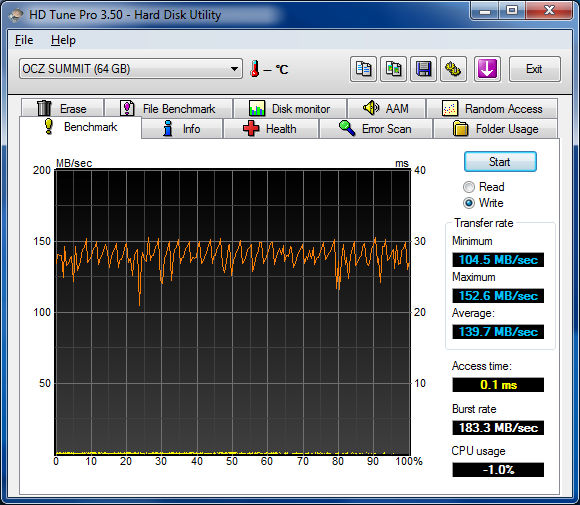The image size is (580, 505).
Task: Click the trash can icon on Erase tab
Action: tap(44, 108)
